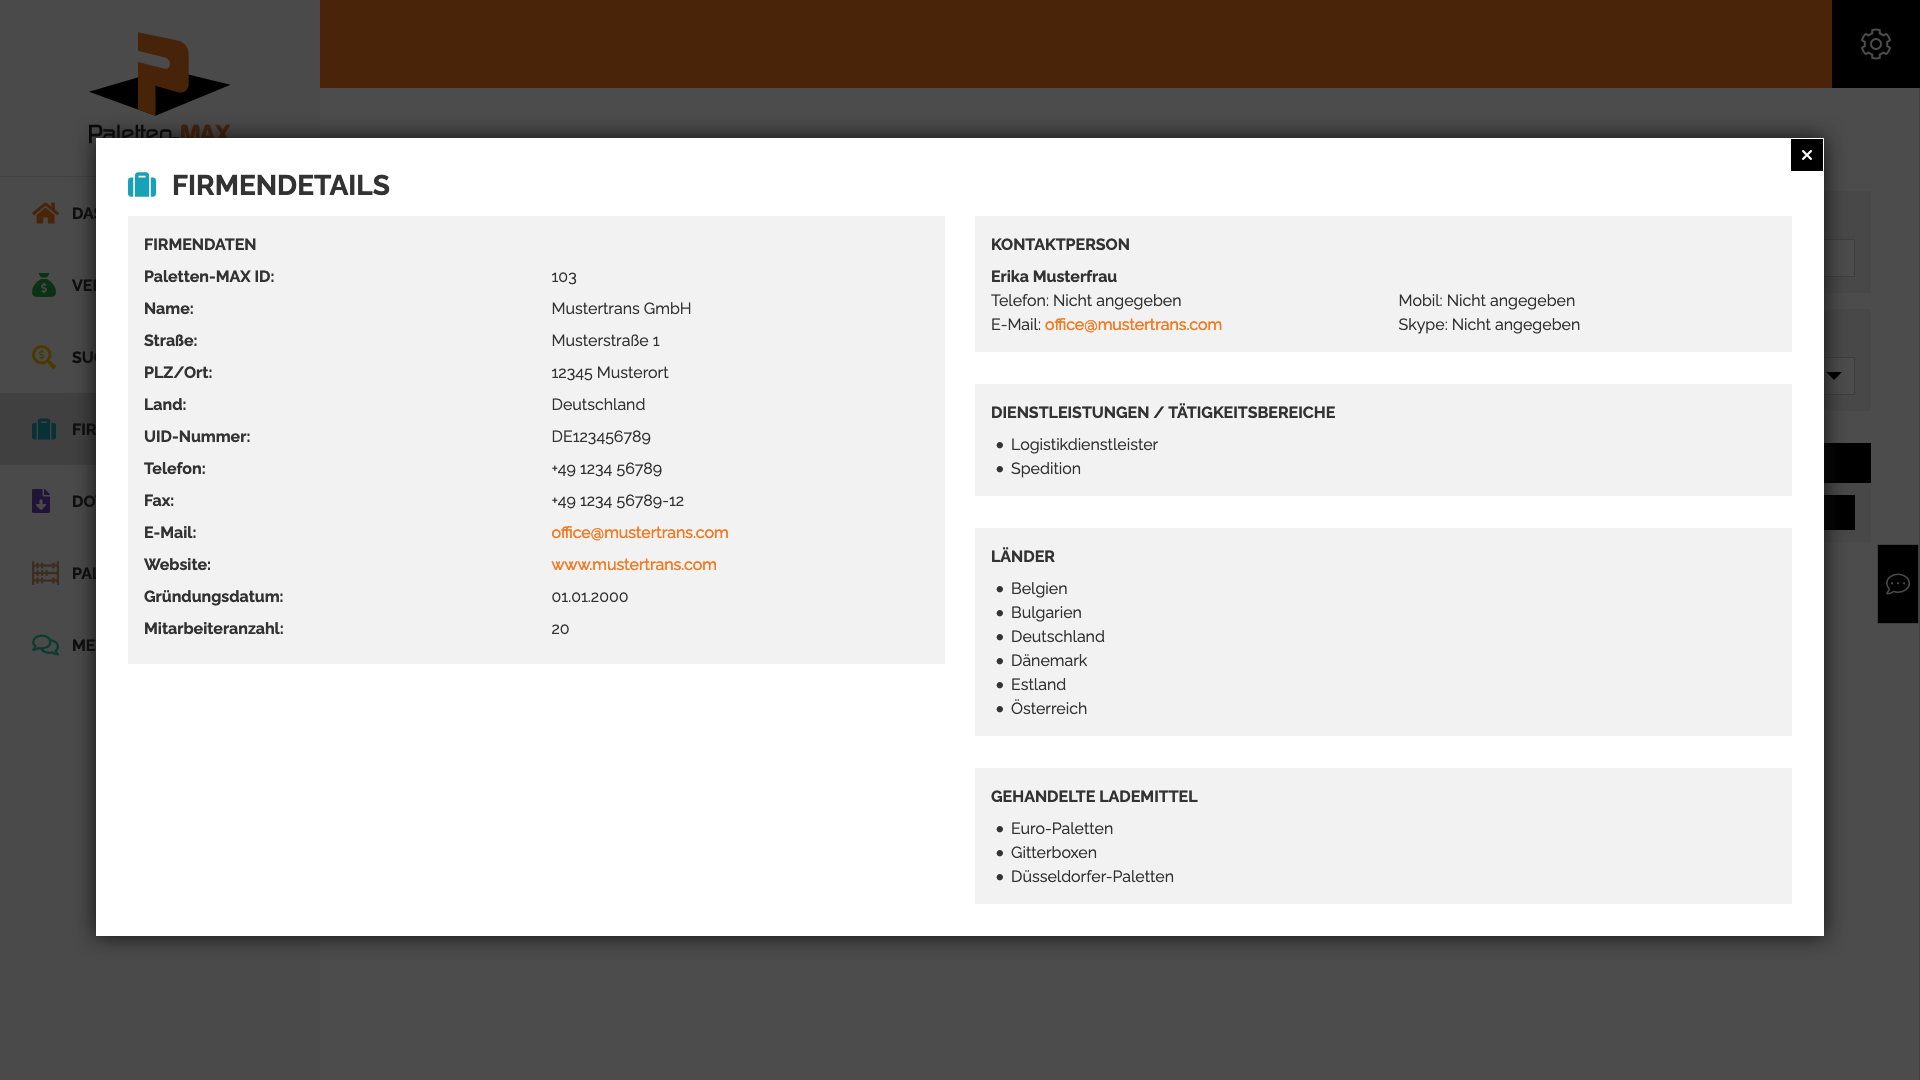Click Dänemark in country list
Screen dimensions: 1920x1080
(x=1049, y=661)
